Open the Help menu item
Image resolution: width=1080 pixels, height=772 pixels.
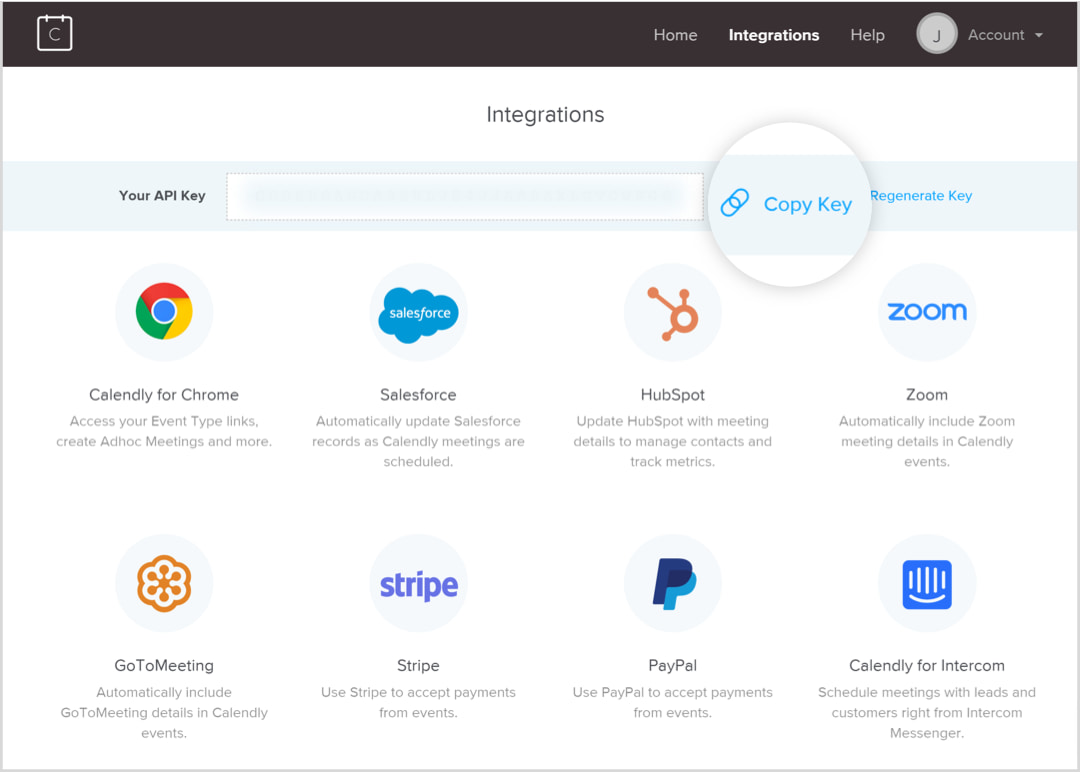tap(867, 35)
